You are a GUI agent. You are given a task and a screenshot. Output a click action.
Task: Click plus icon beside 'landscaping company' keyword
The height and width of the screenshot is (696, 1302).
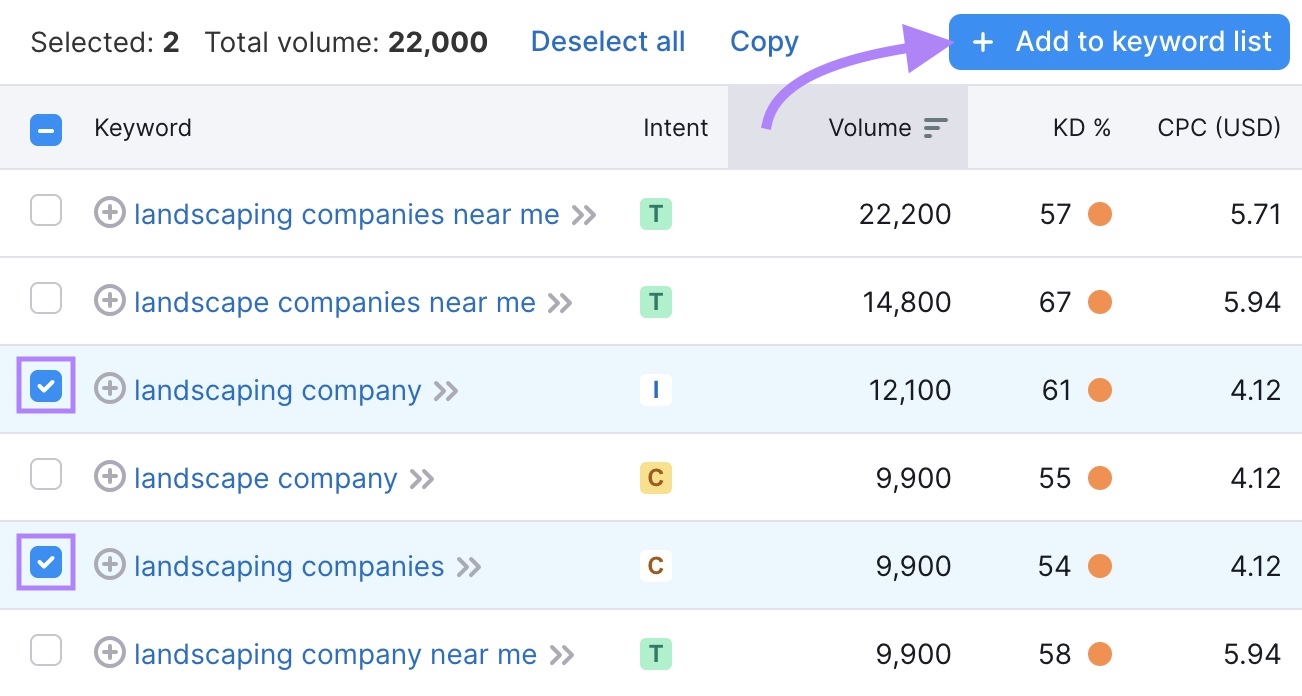tap(109, 389)
